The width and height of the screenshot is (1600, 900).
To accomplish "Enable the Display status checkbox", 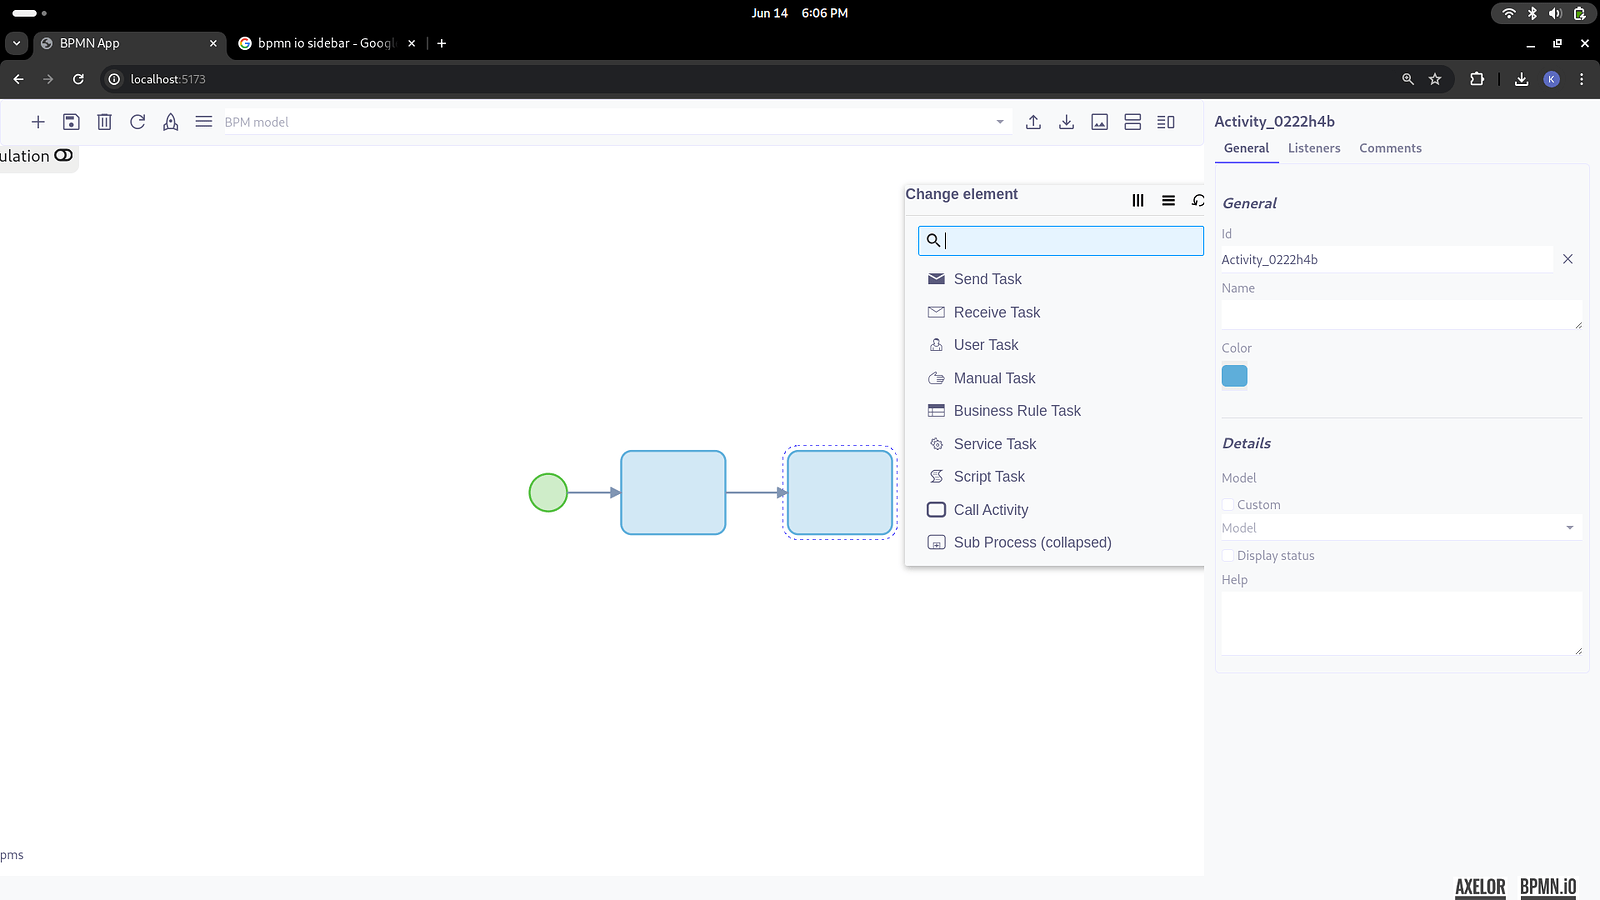I will click(x=1228, y=556).
